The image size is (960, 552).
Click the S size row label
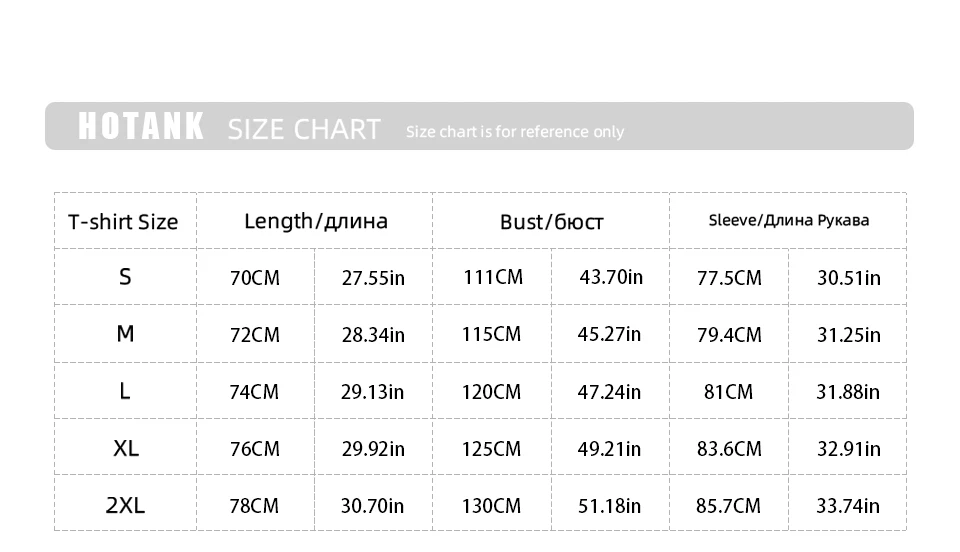(125, 277)
